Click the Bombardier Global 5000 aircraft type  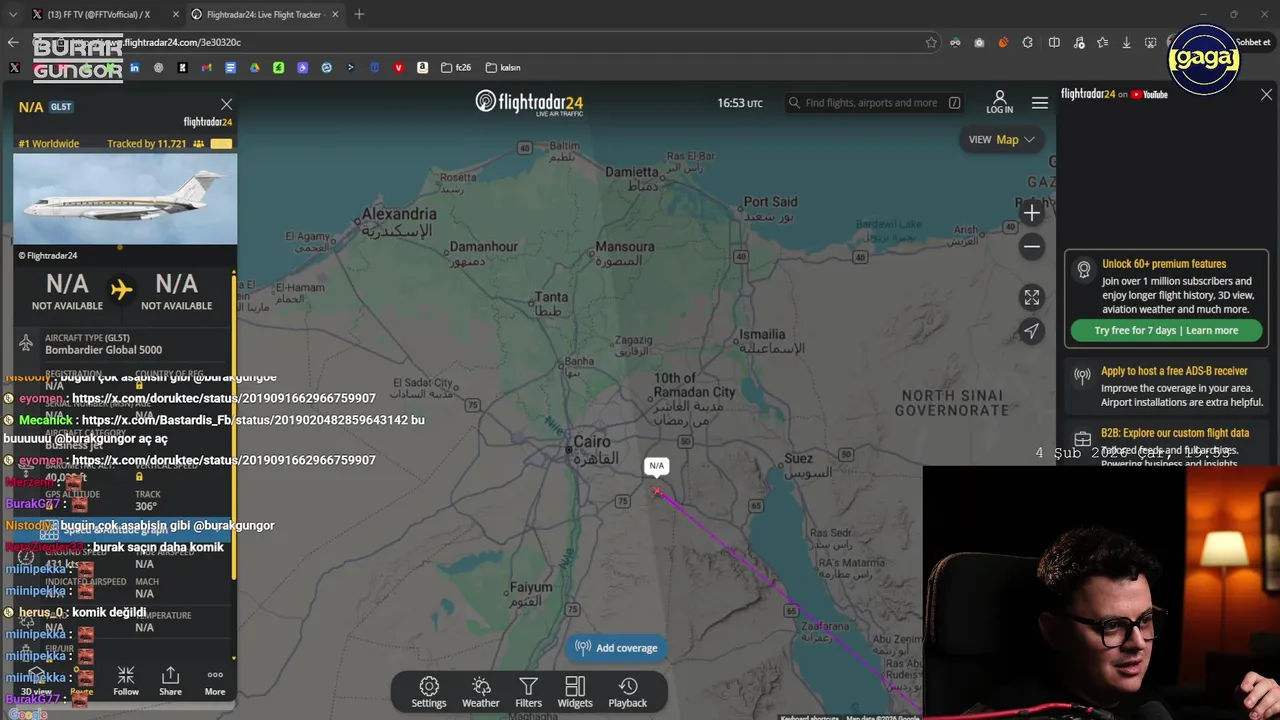[103, 350]
